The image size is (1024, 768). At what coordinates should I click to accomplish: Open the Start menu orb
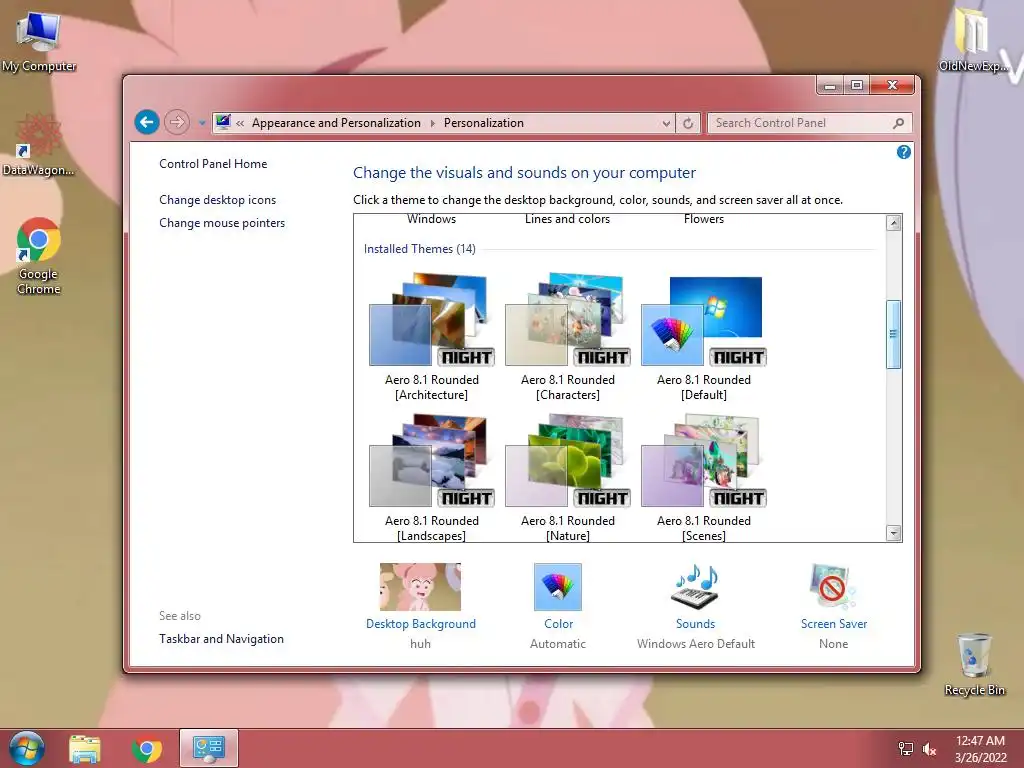click(x=27, y=748)
